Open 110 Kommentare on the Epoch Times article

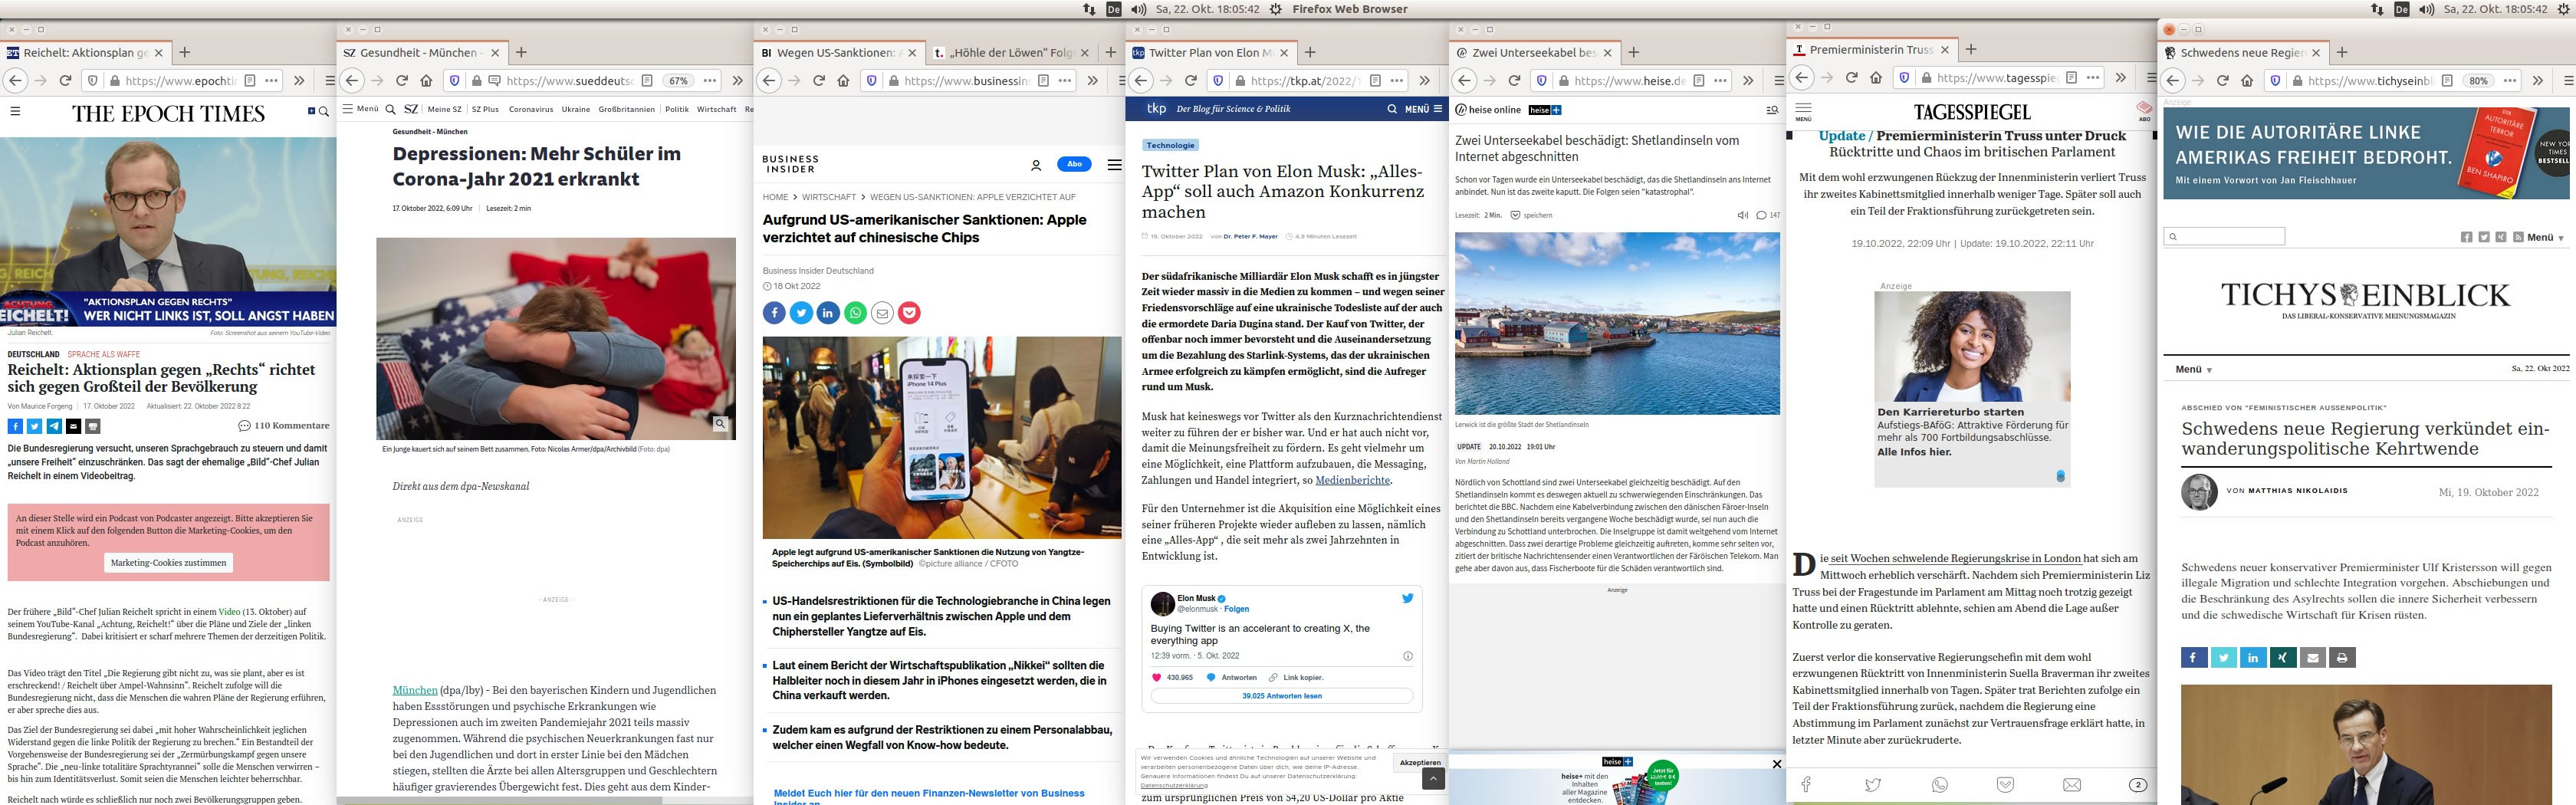tap(284, 426)
